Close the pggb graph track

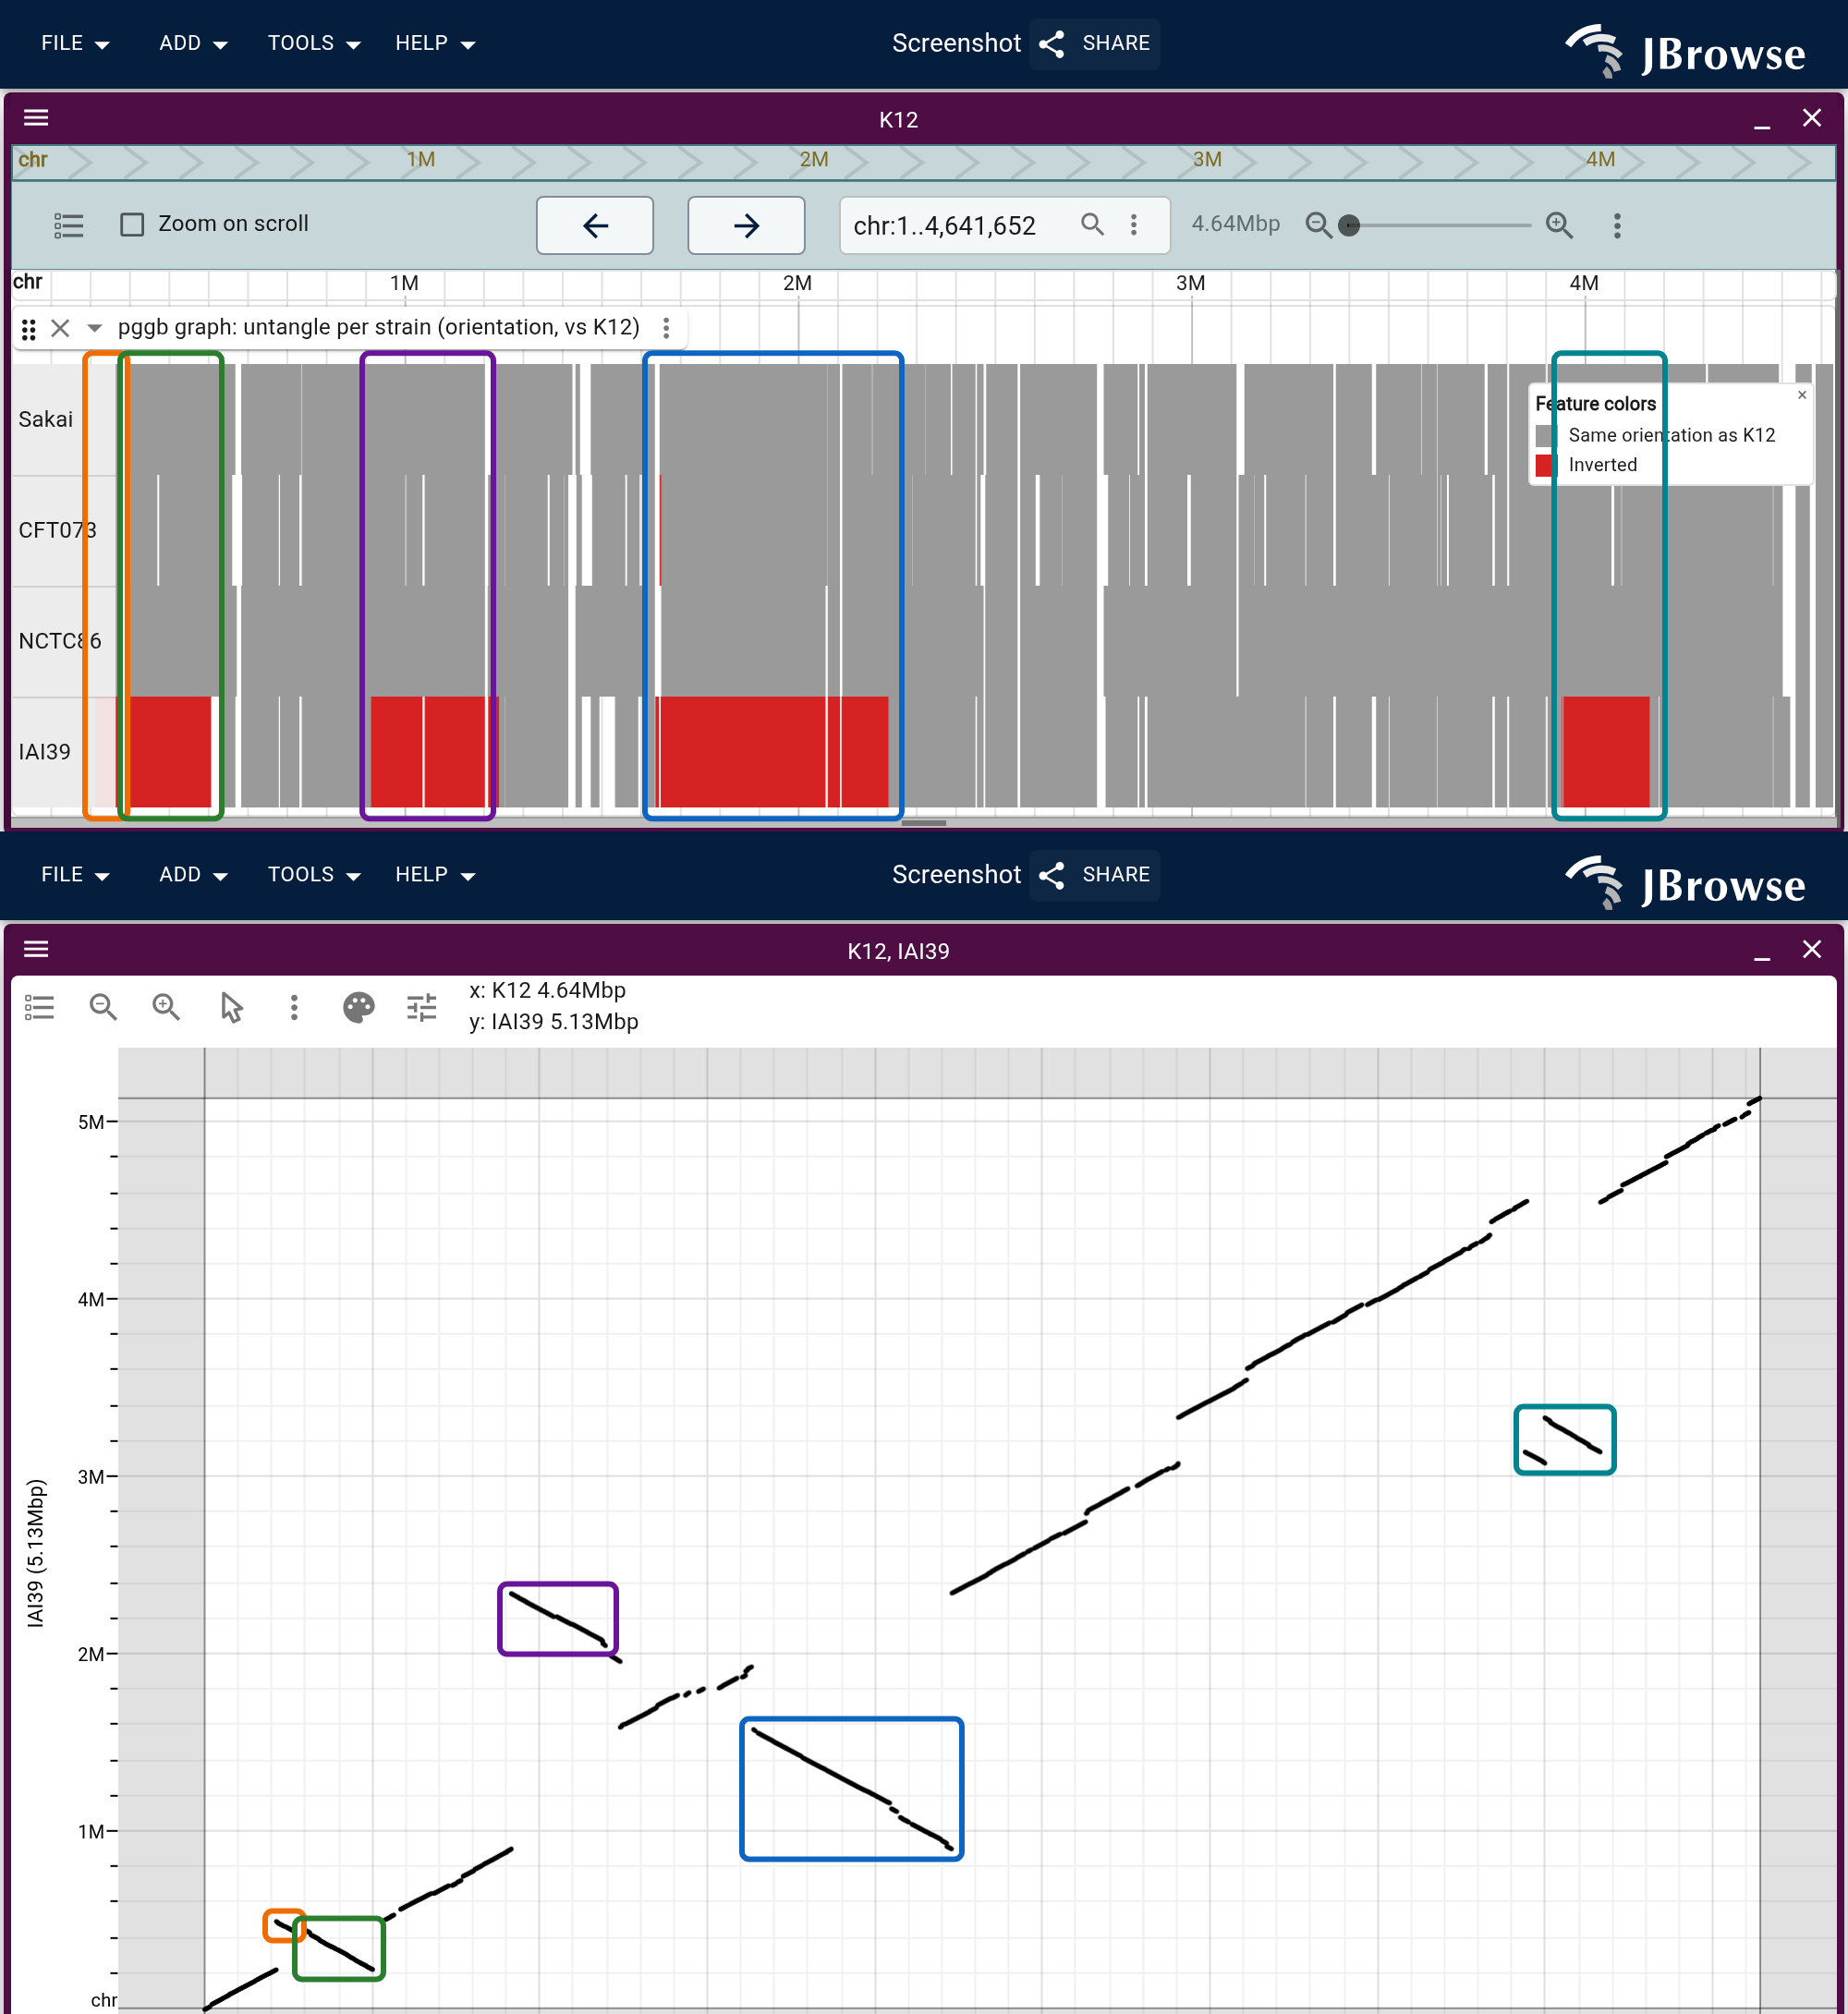[60, 328]
